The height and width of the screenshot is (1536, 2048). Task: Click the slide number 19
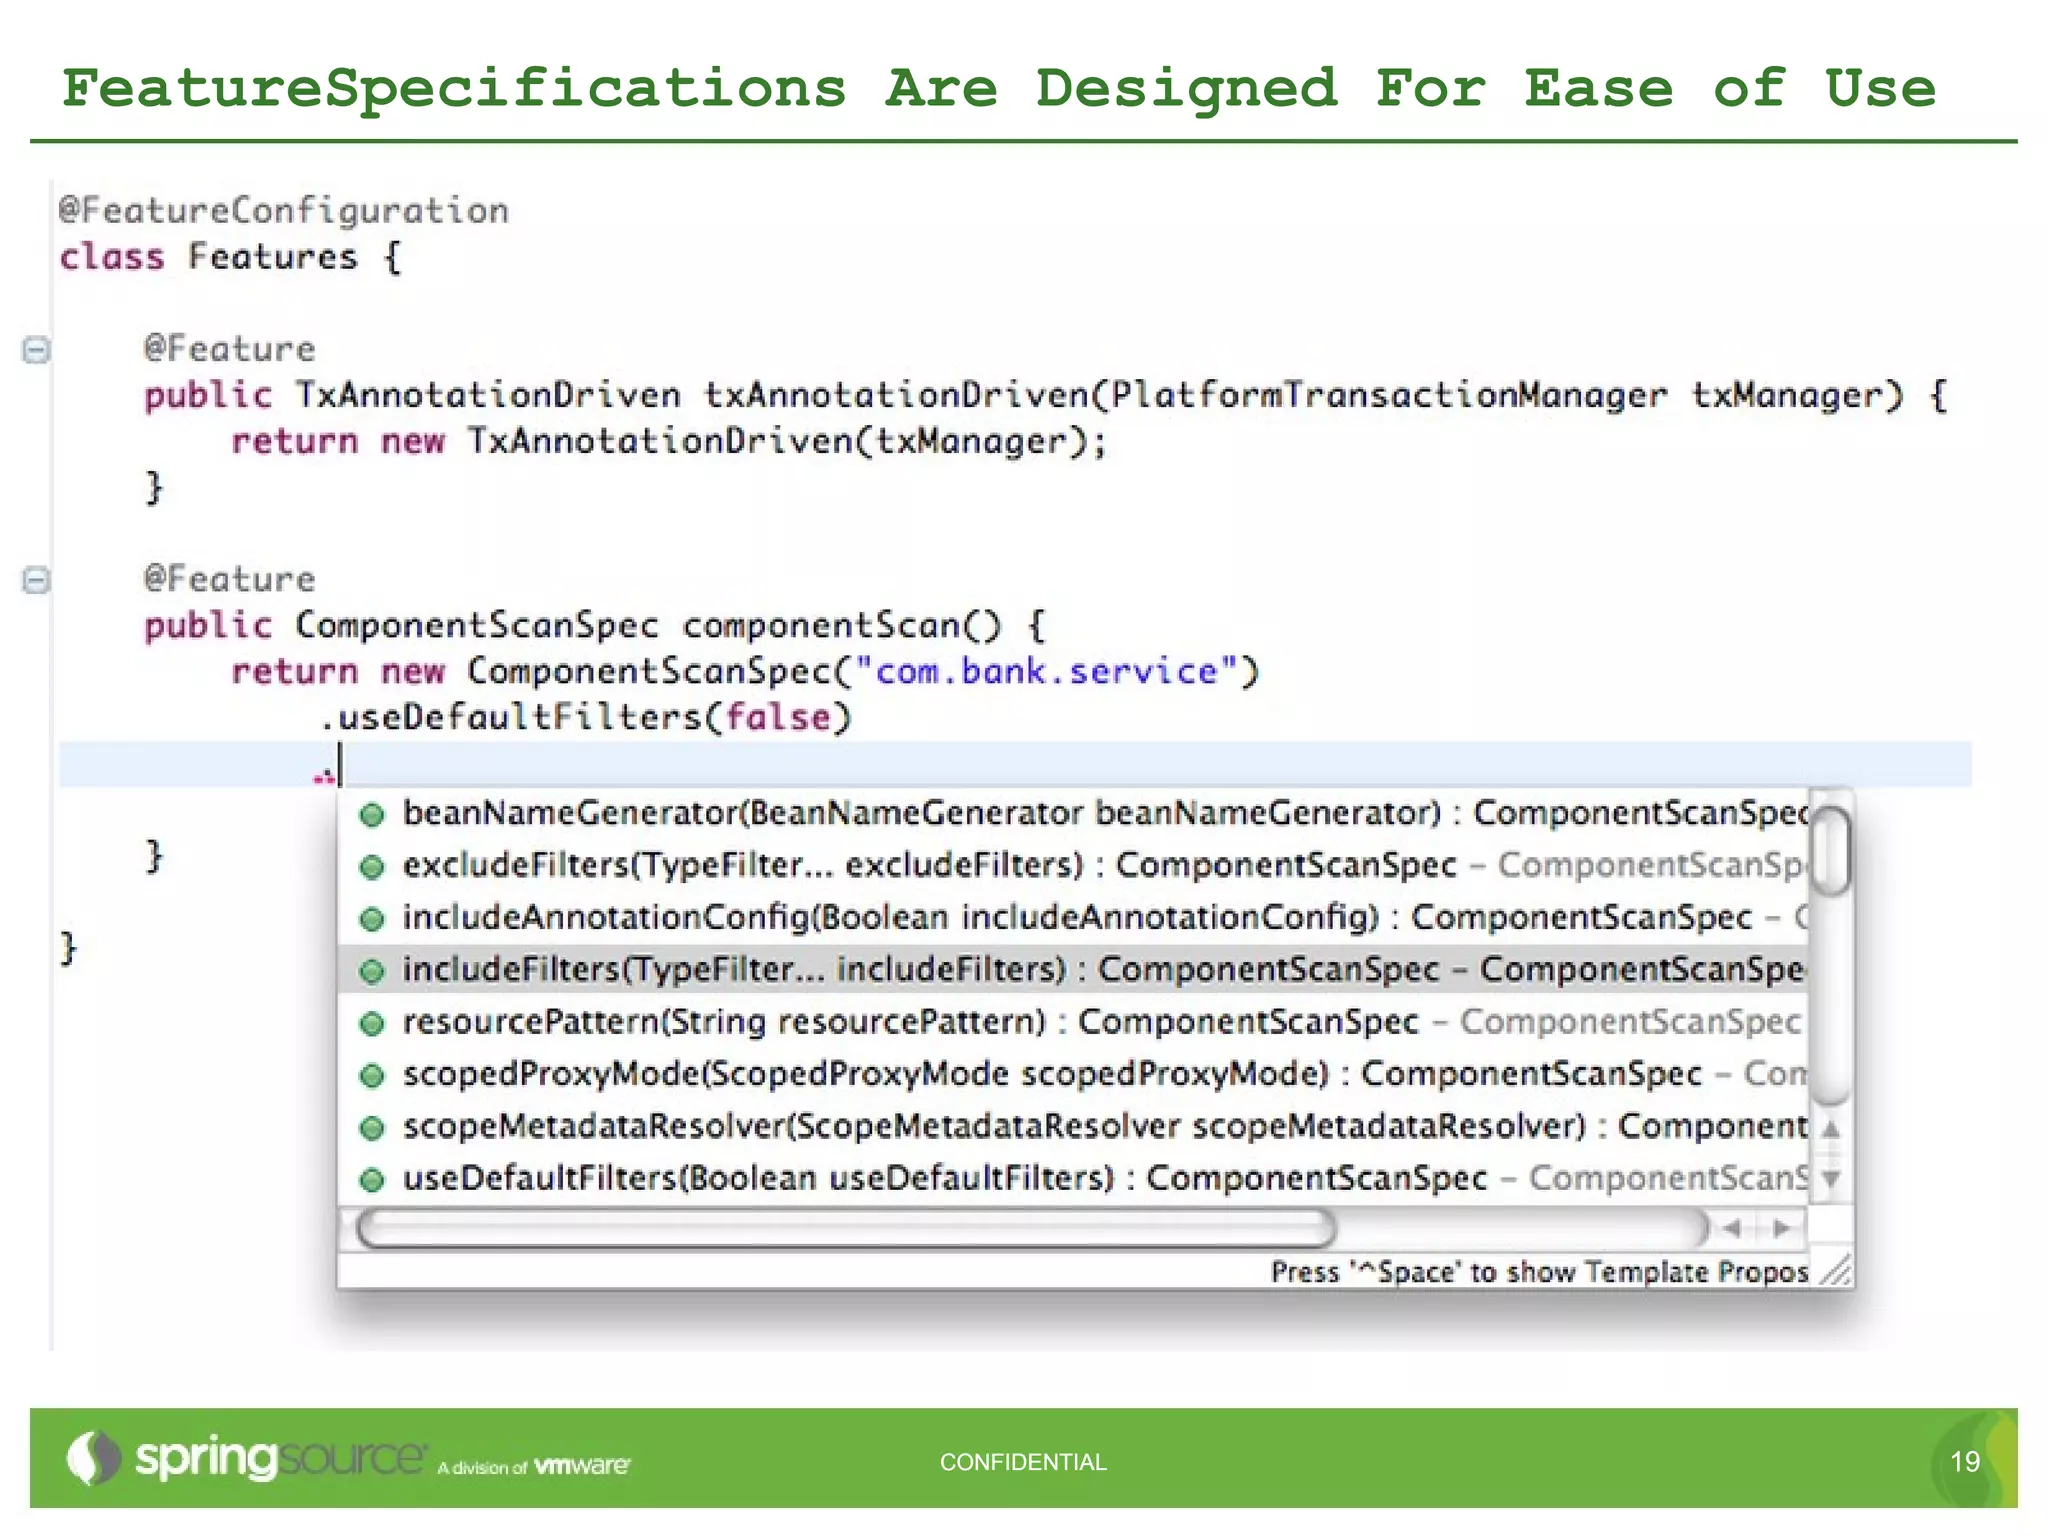[x=1965, y=1462]
